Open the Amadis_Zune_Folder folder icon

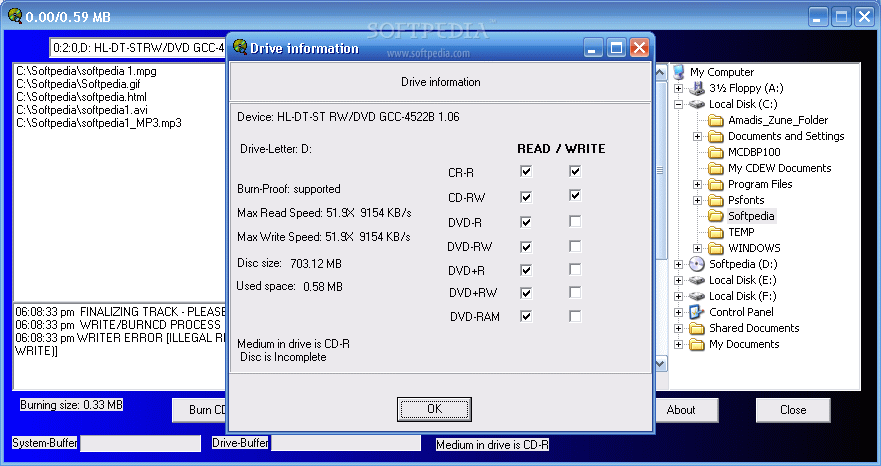coord(715,120)
